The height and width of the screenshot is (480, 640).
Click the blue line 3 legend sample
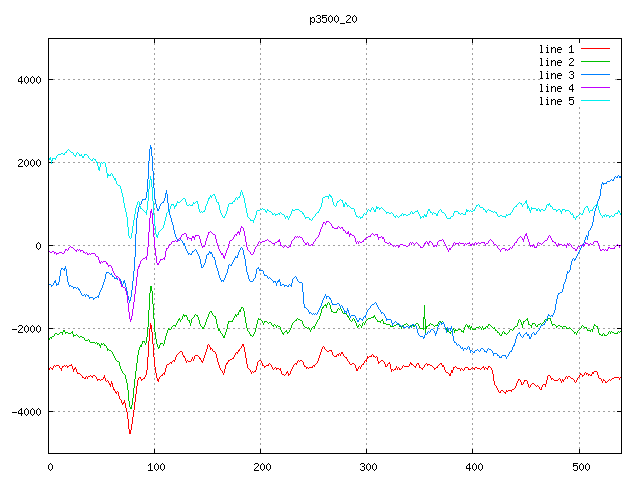[595, 75]
